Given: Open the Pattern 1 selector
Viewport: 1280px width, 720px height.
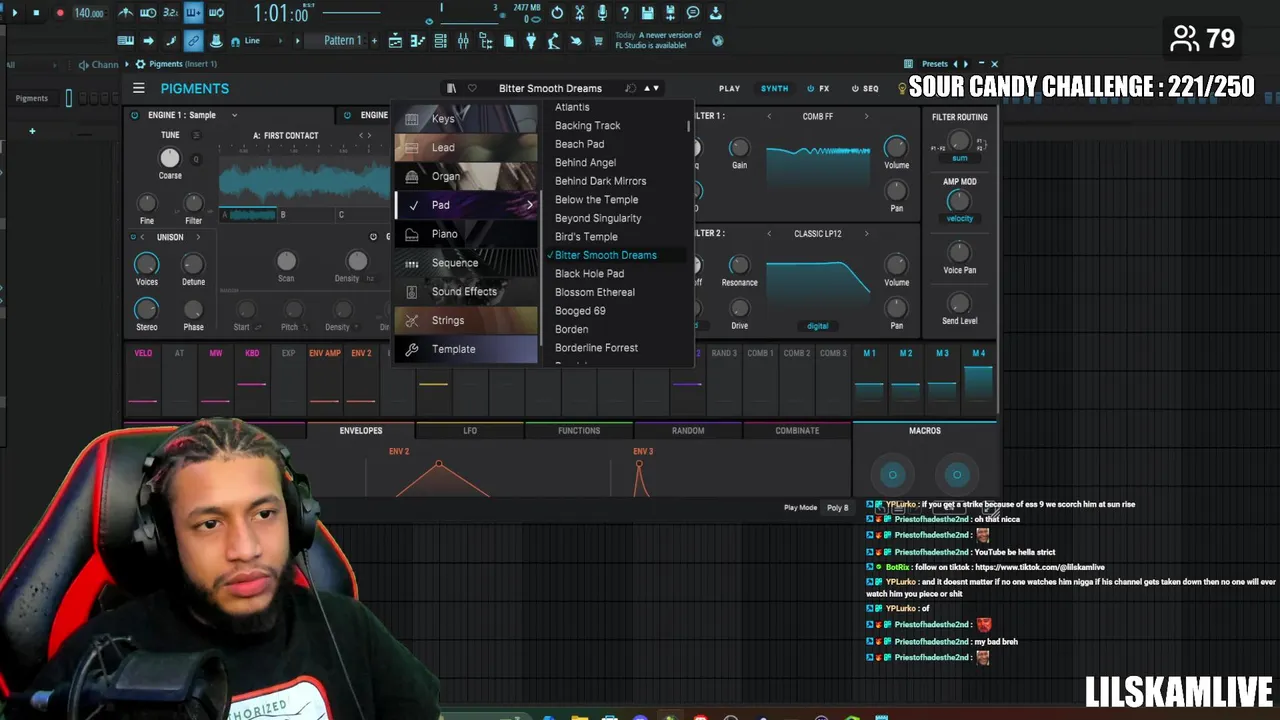Looking at the screenshot, I should pyautogui.click(x=343, y=41).
